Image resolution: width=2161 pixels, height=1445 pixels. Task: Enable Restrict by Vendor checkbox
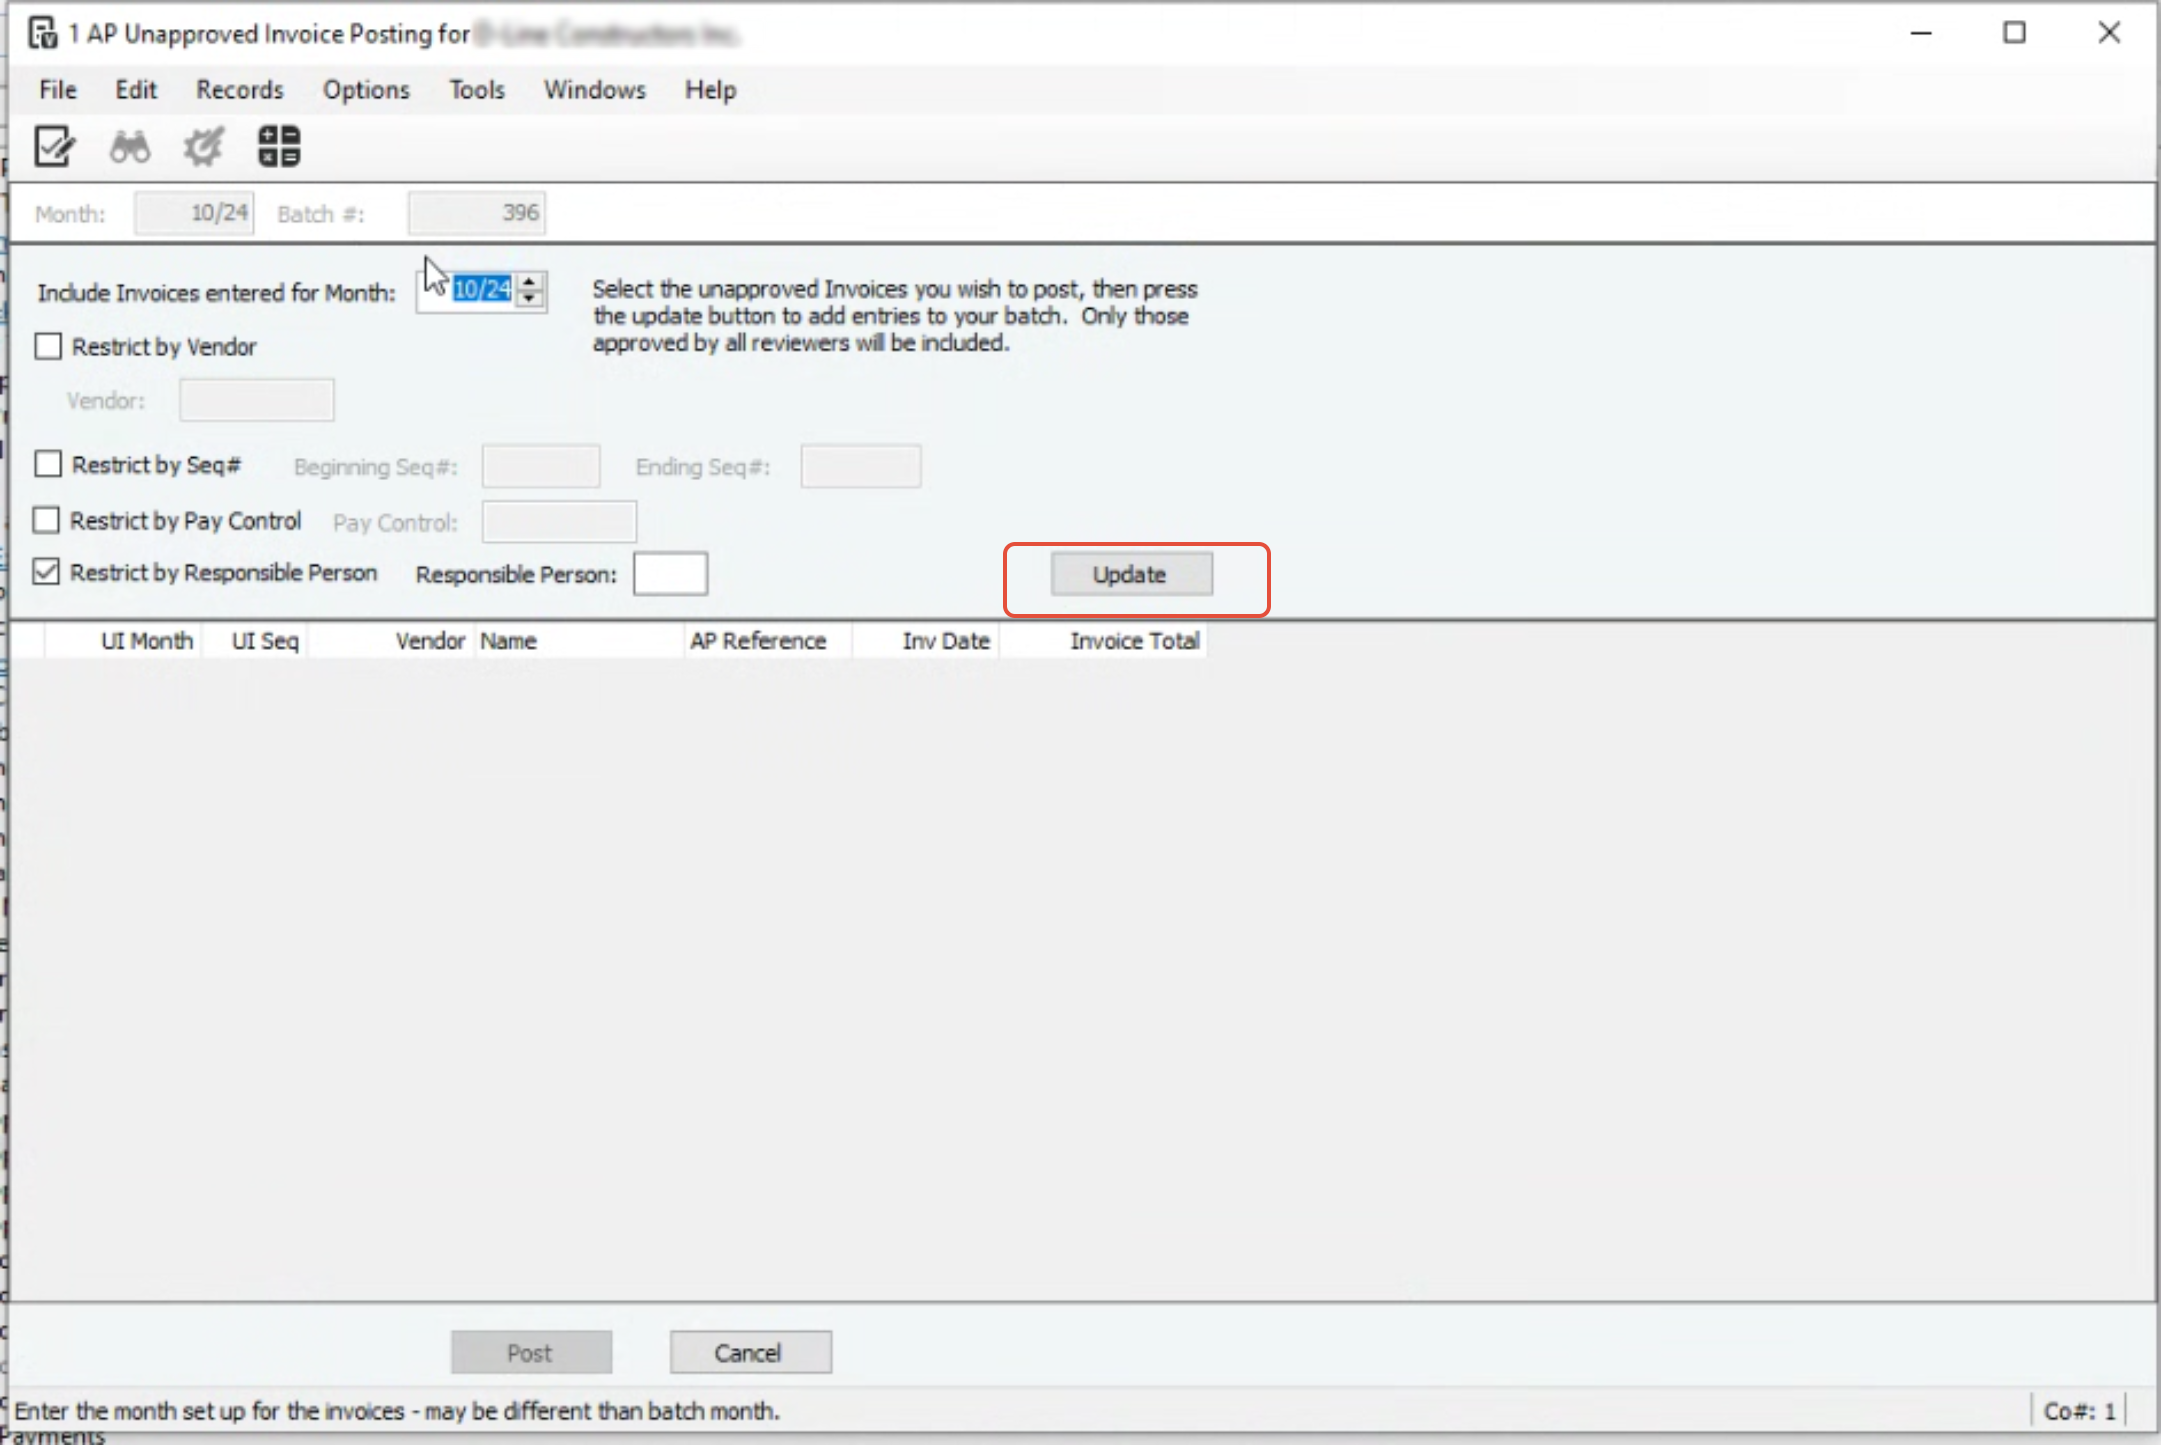tap(48, 347)
